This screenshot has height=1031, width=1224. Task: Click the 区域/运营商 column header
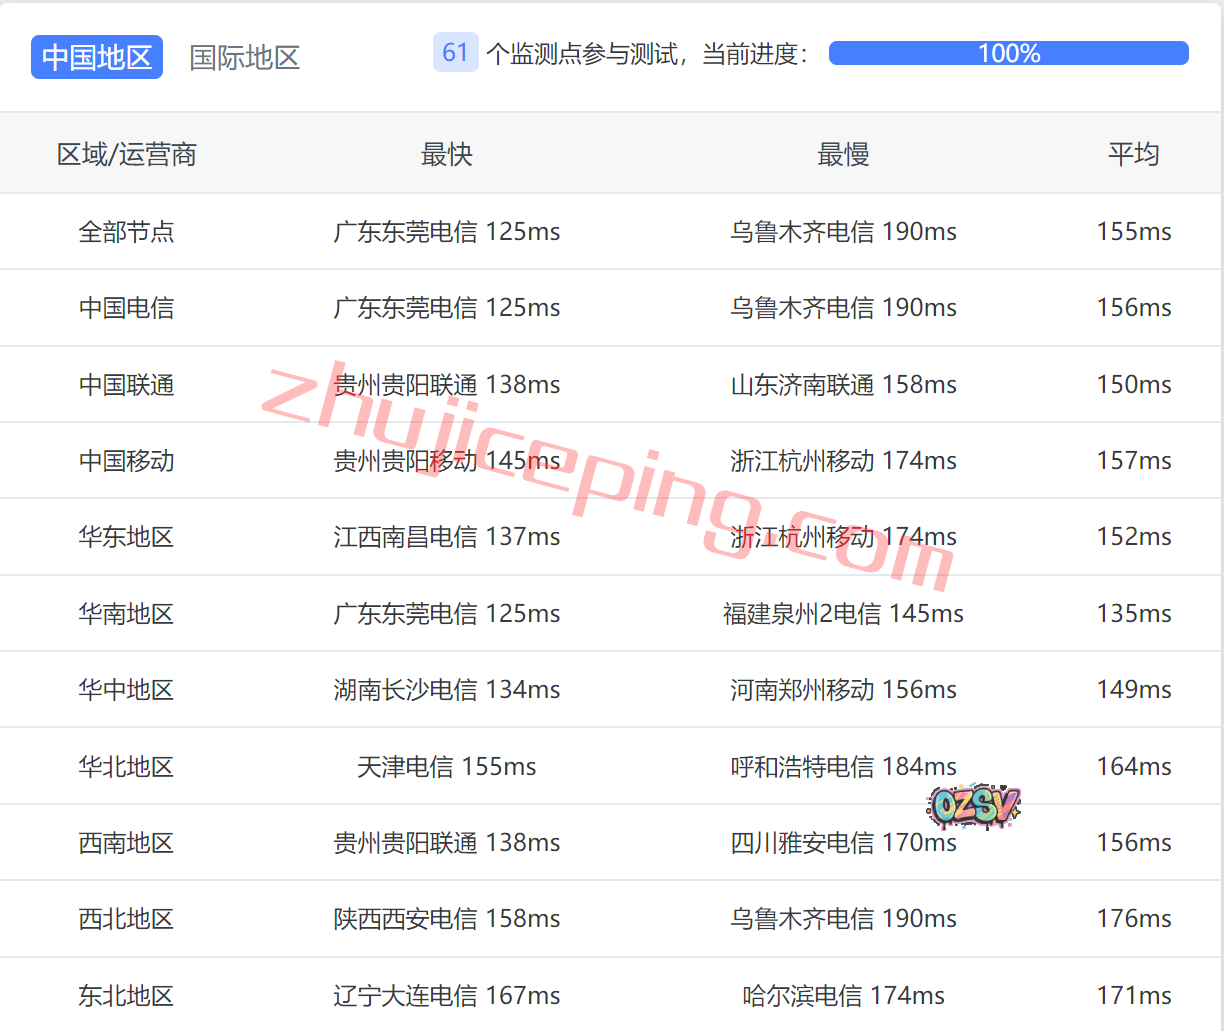coord(127,154)
